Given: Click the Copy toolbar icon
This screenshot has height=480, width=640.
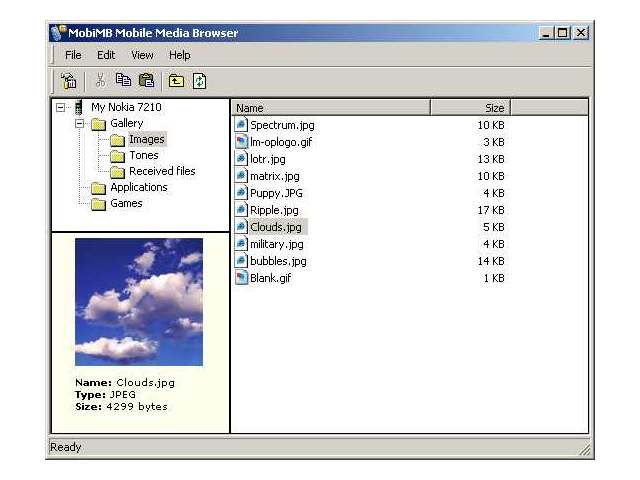Looking at the screenshot, I should pyautogui.click(x=123, y=81).
